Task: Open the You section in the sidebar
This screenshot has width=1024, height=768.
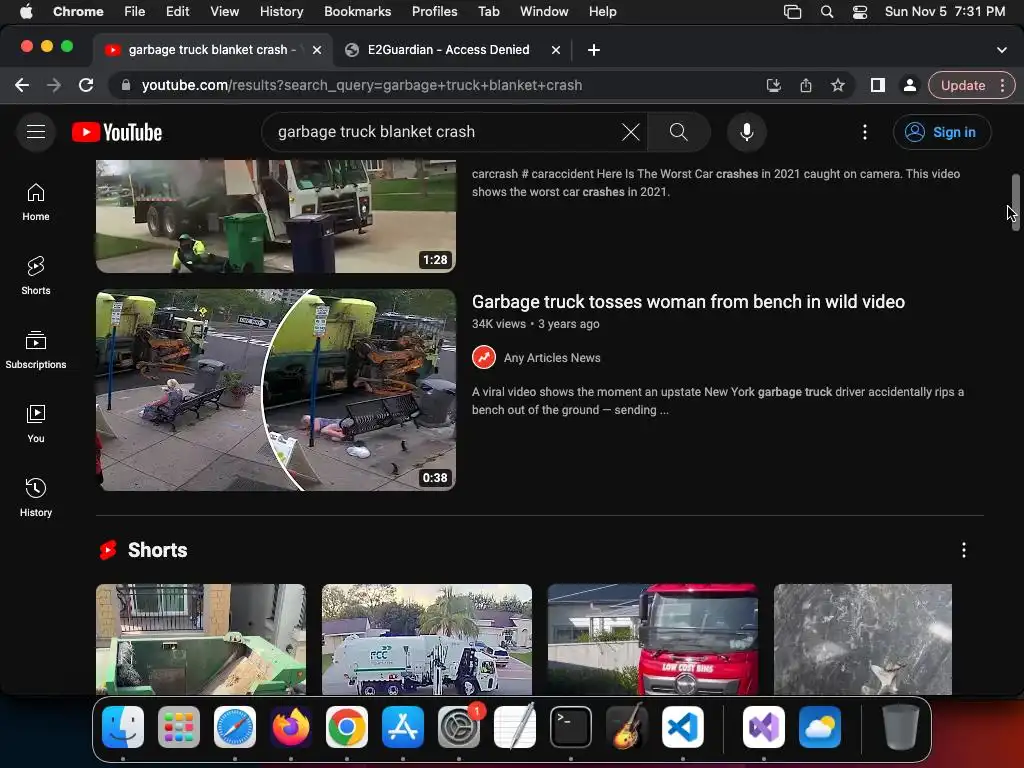Action: point(36,424)
